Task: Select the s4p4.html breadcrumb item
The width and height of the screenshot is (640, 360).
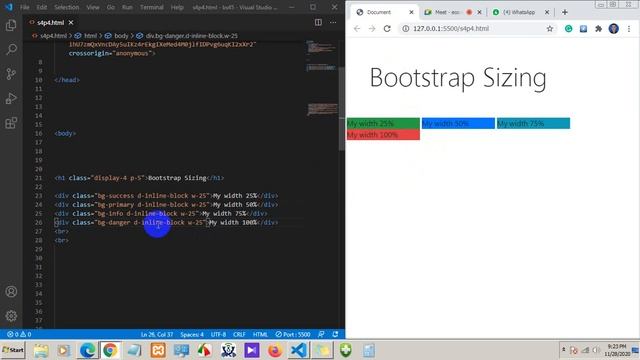Action: tap(49, 36)
